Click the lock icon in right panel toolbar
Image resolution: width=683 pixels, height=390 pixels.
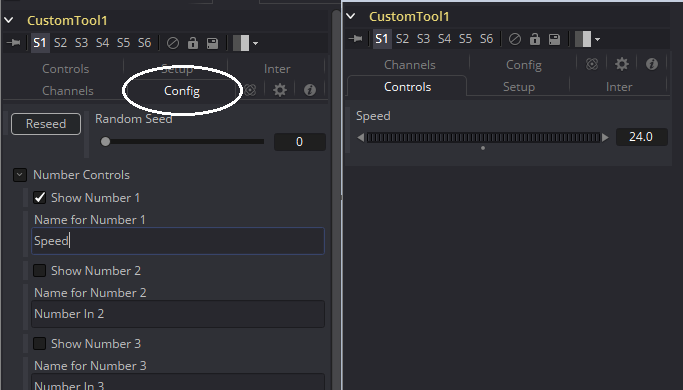(534, 39)
